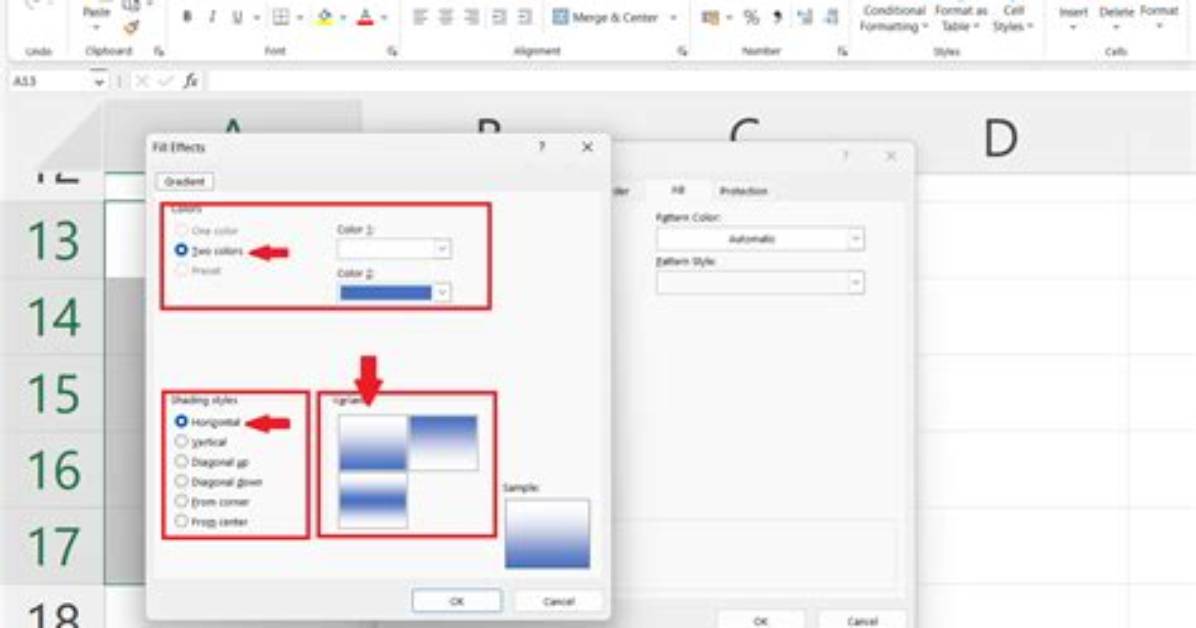The height and width of the screenshot is (628, 1196).
Task: Select the From corner shading style
Action: (x=181, y=501)
